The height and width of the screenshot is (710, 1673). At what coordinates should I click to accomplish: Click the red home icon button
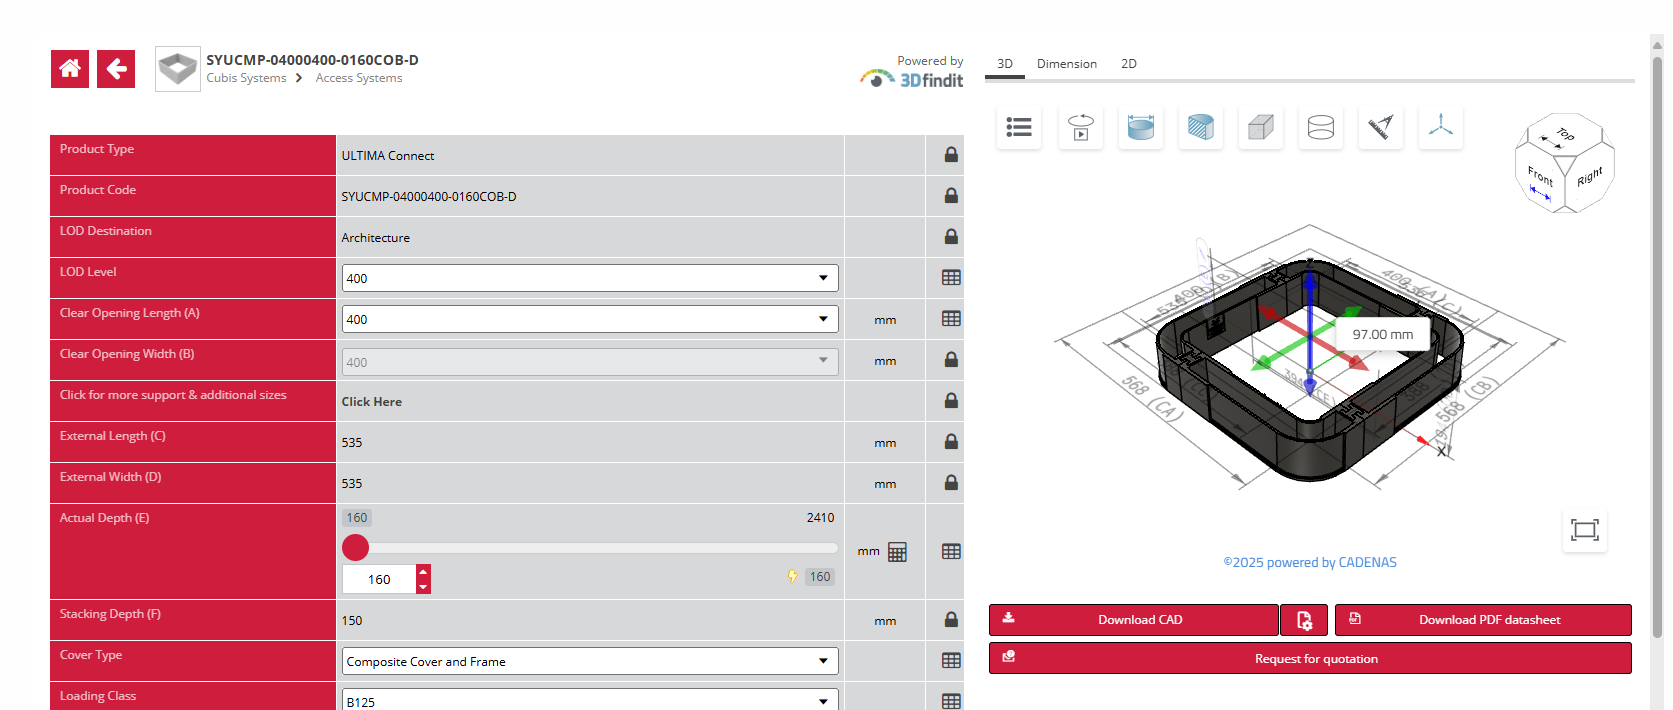70,69
